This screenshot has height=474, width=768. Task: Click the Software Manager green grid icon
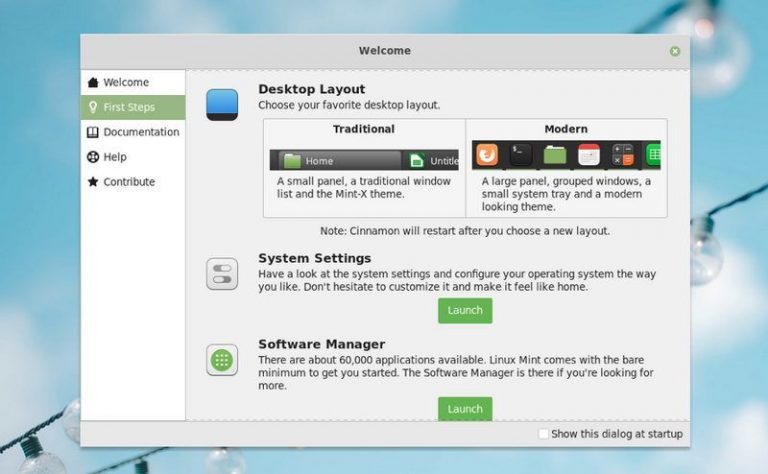[x=222, y=360]
